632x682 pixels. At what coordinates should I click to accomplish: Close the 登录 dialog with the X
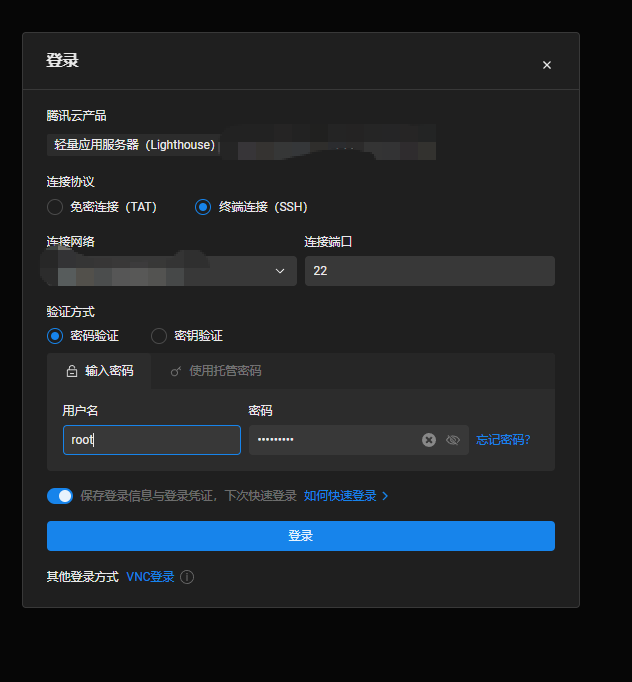[x=547, y=65]
